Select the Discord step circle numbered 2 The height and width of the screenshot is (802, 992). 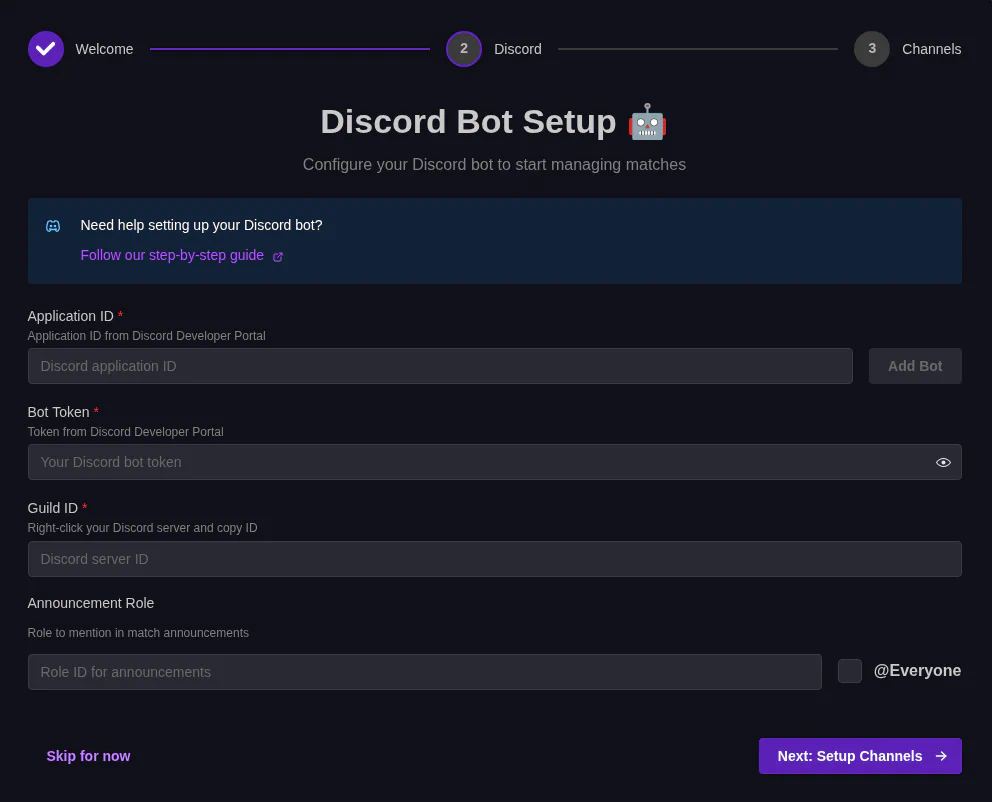point(463,48)
